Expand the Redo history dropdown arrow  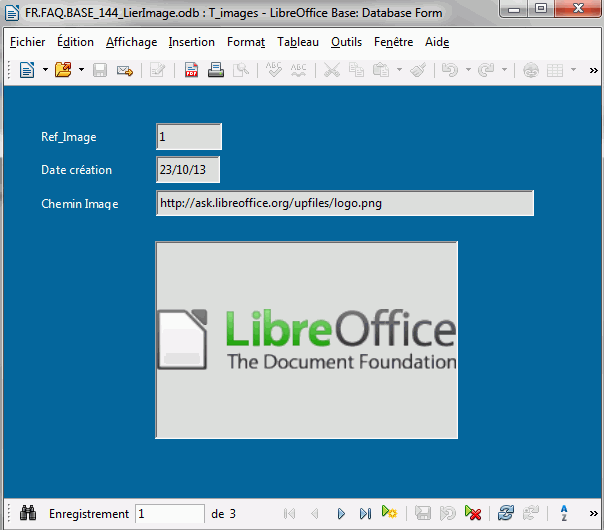coord(504,70)
